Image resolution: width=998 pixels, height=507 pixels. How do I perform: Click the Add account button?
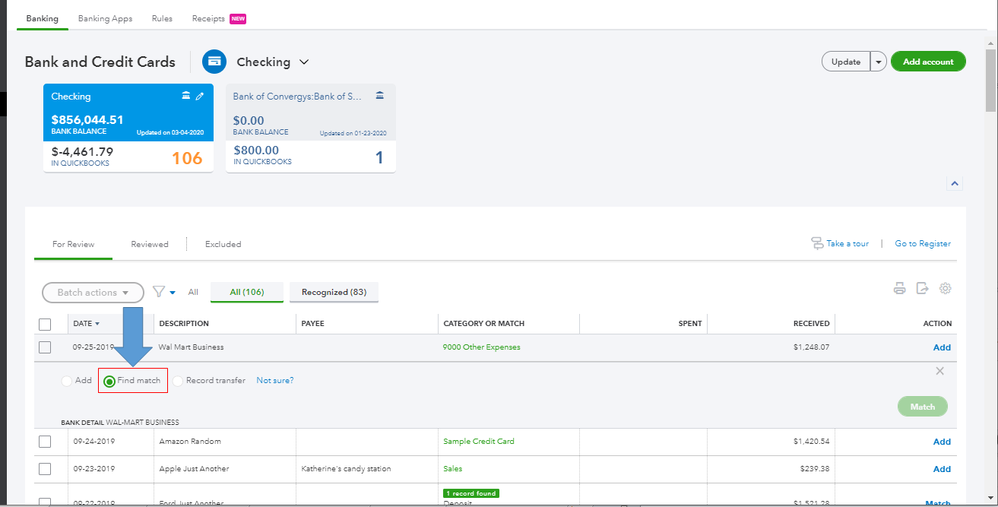pyautogui.click(x=928, y=62)
